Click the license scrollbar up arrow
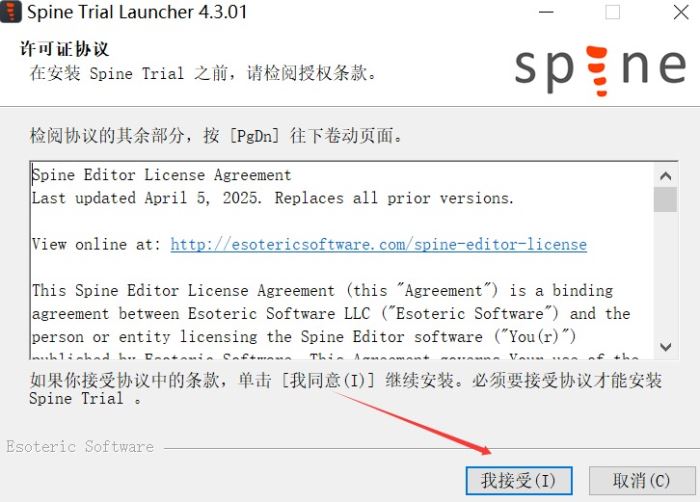This screenshot has height=502, width=700. (x=665, y=176)
